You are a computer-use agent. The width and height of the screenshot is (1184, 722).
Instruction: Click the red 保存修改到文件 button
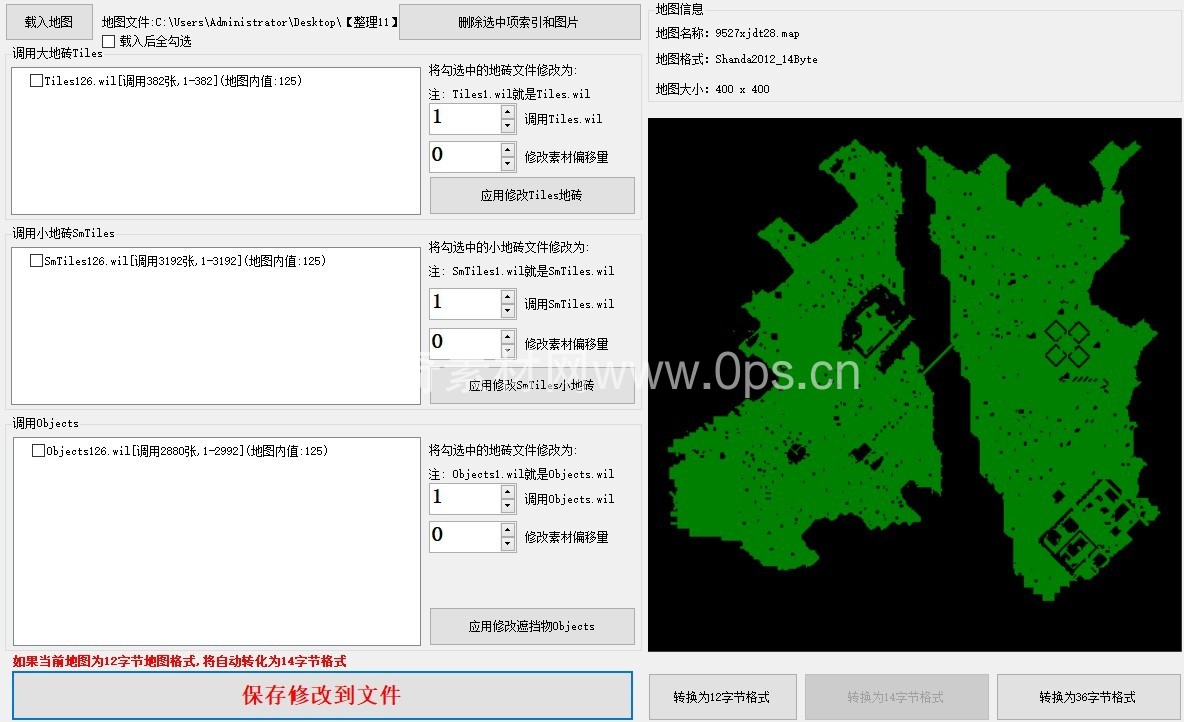[322, 695]
